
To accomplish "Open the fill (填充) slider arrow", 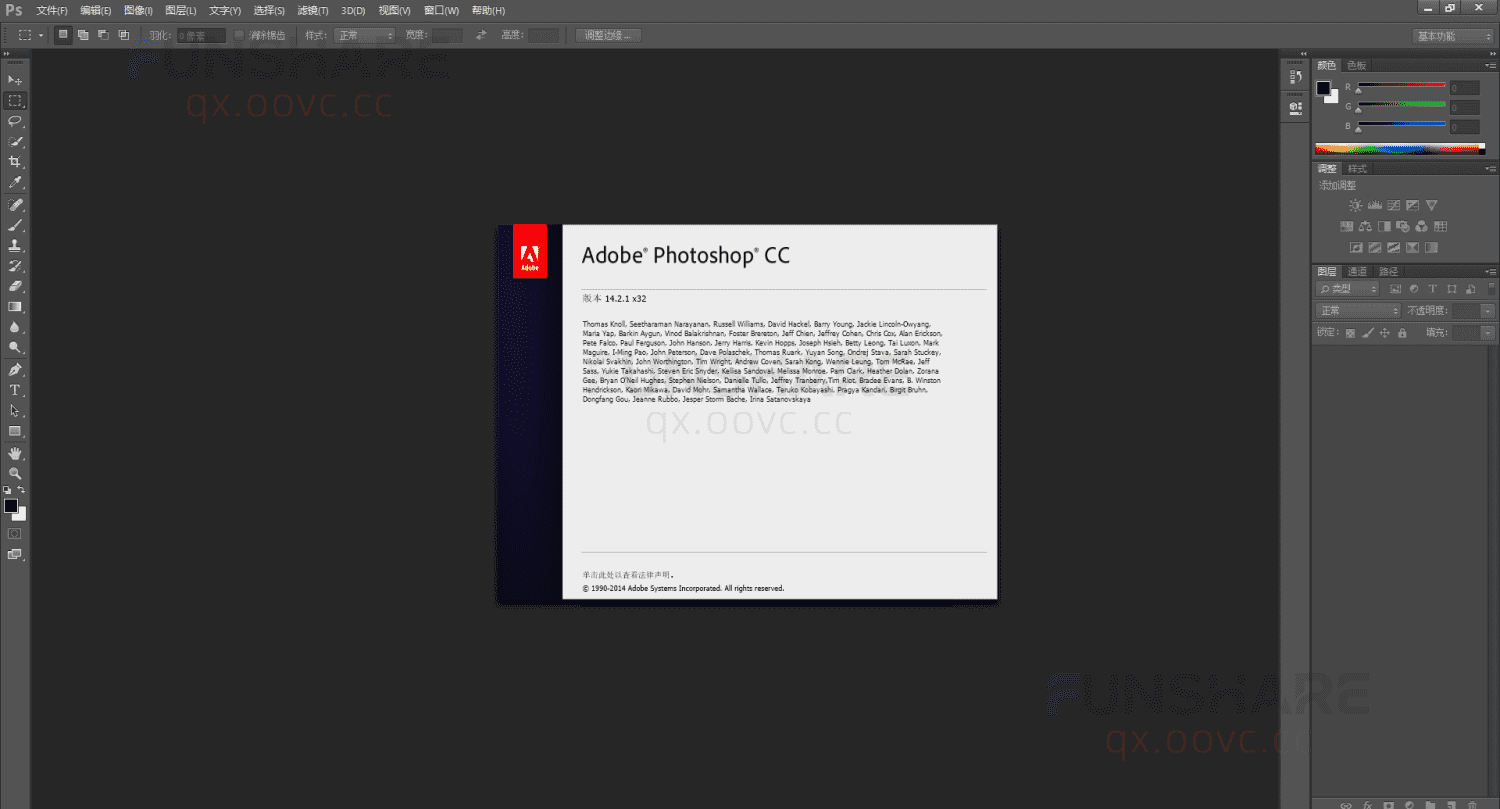I will [1488, 333].
